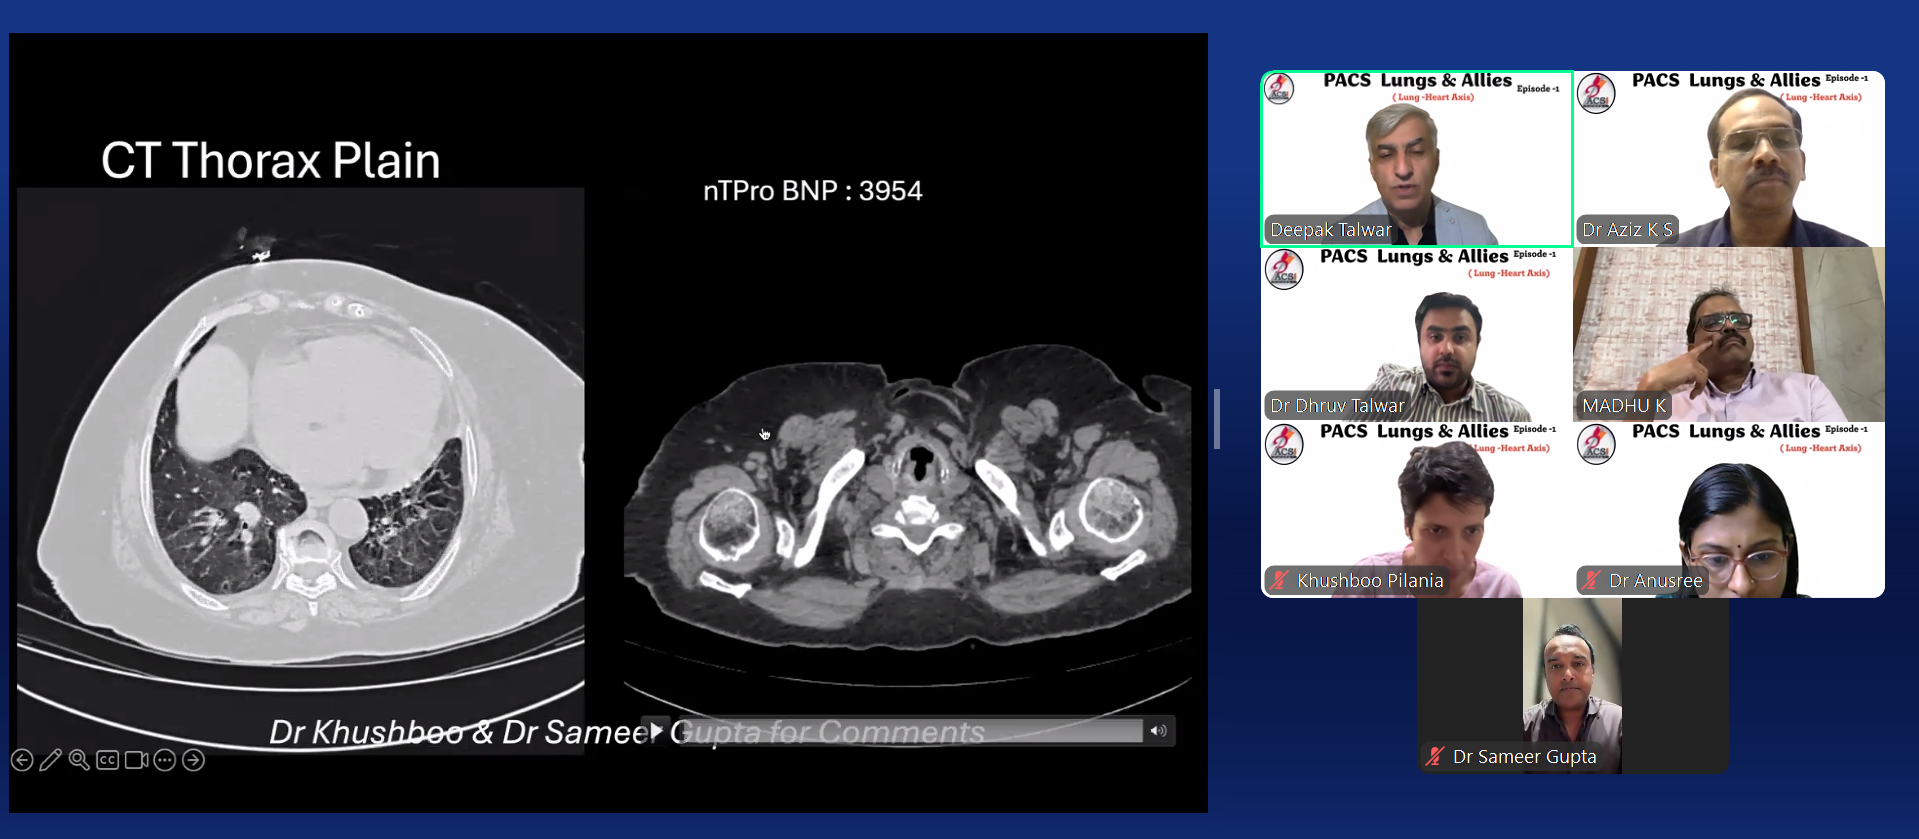Screen dimensions: 1919x839
Task: Click Dr Anusree's muted microphone icon
Action: (x=1592, y=580)
